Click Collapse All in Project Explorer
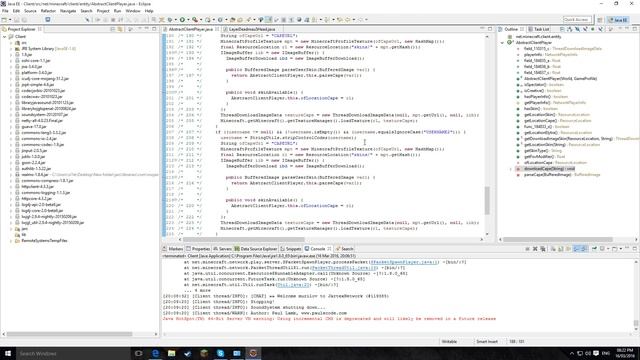Image resolution: width=640 pixels, height=360 pixels. (x=113, y=29)
